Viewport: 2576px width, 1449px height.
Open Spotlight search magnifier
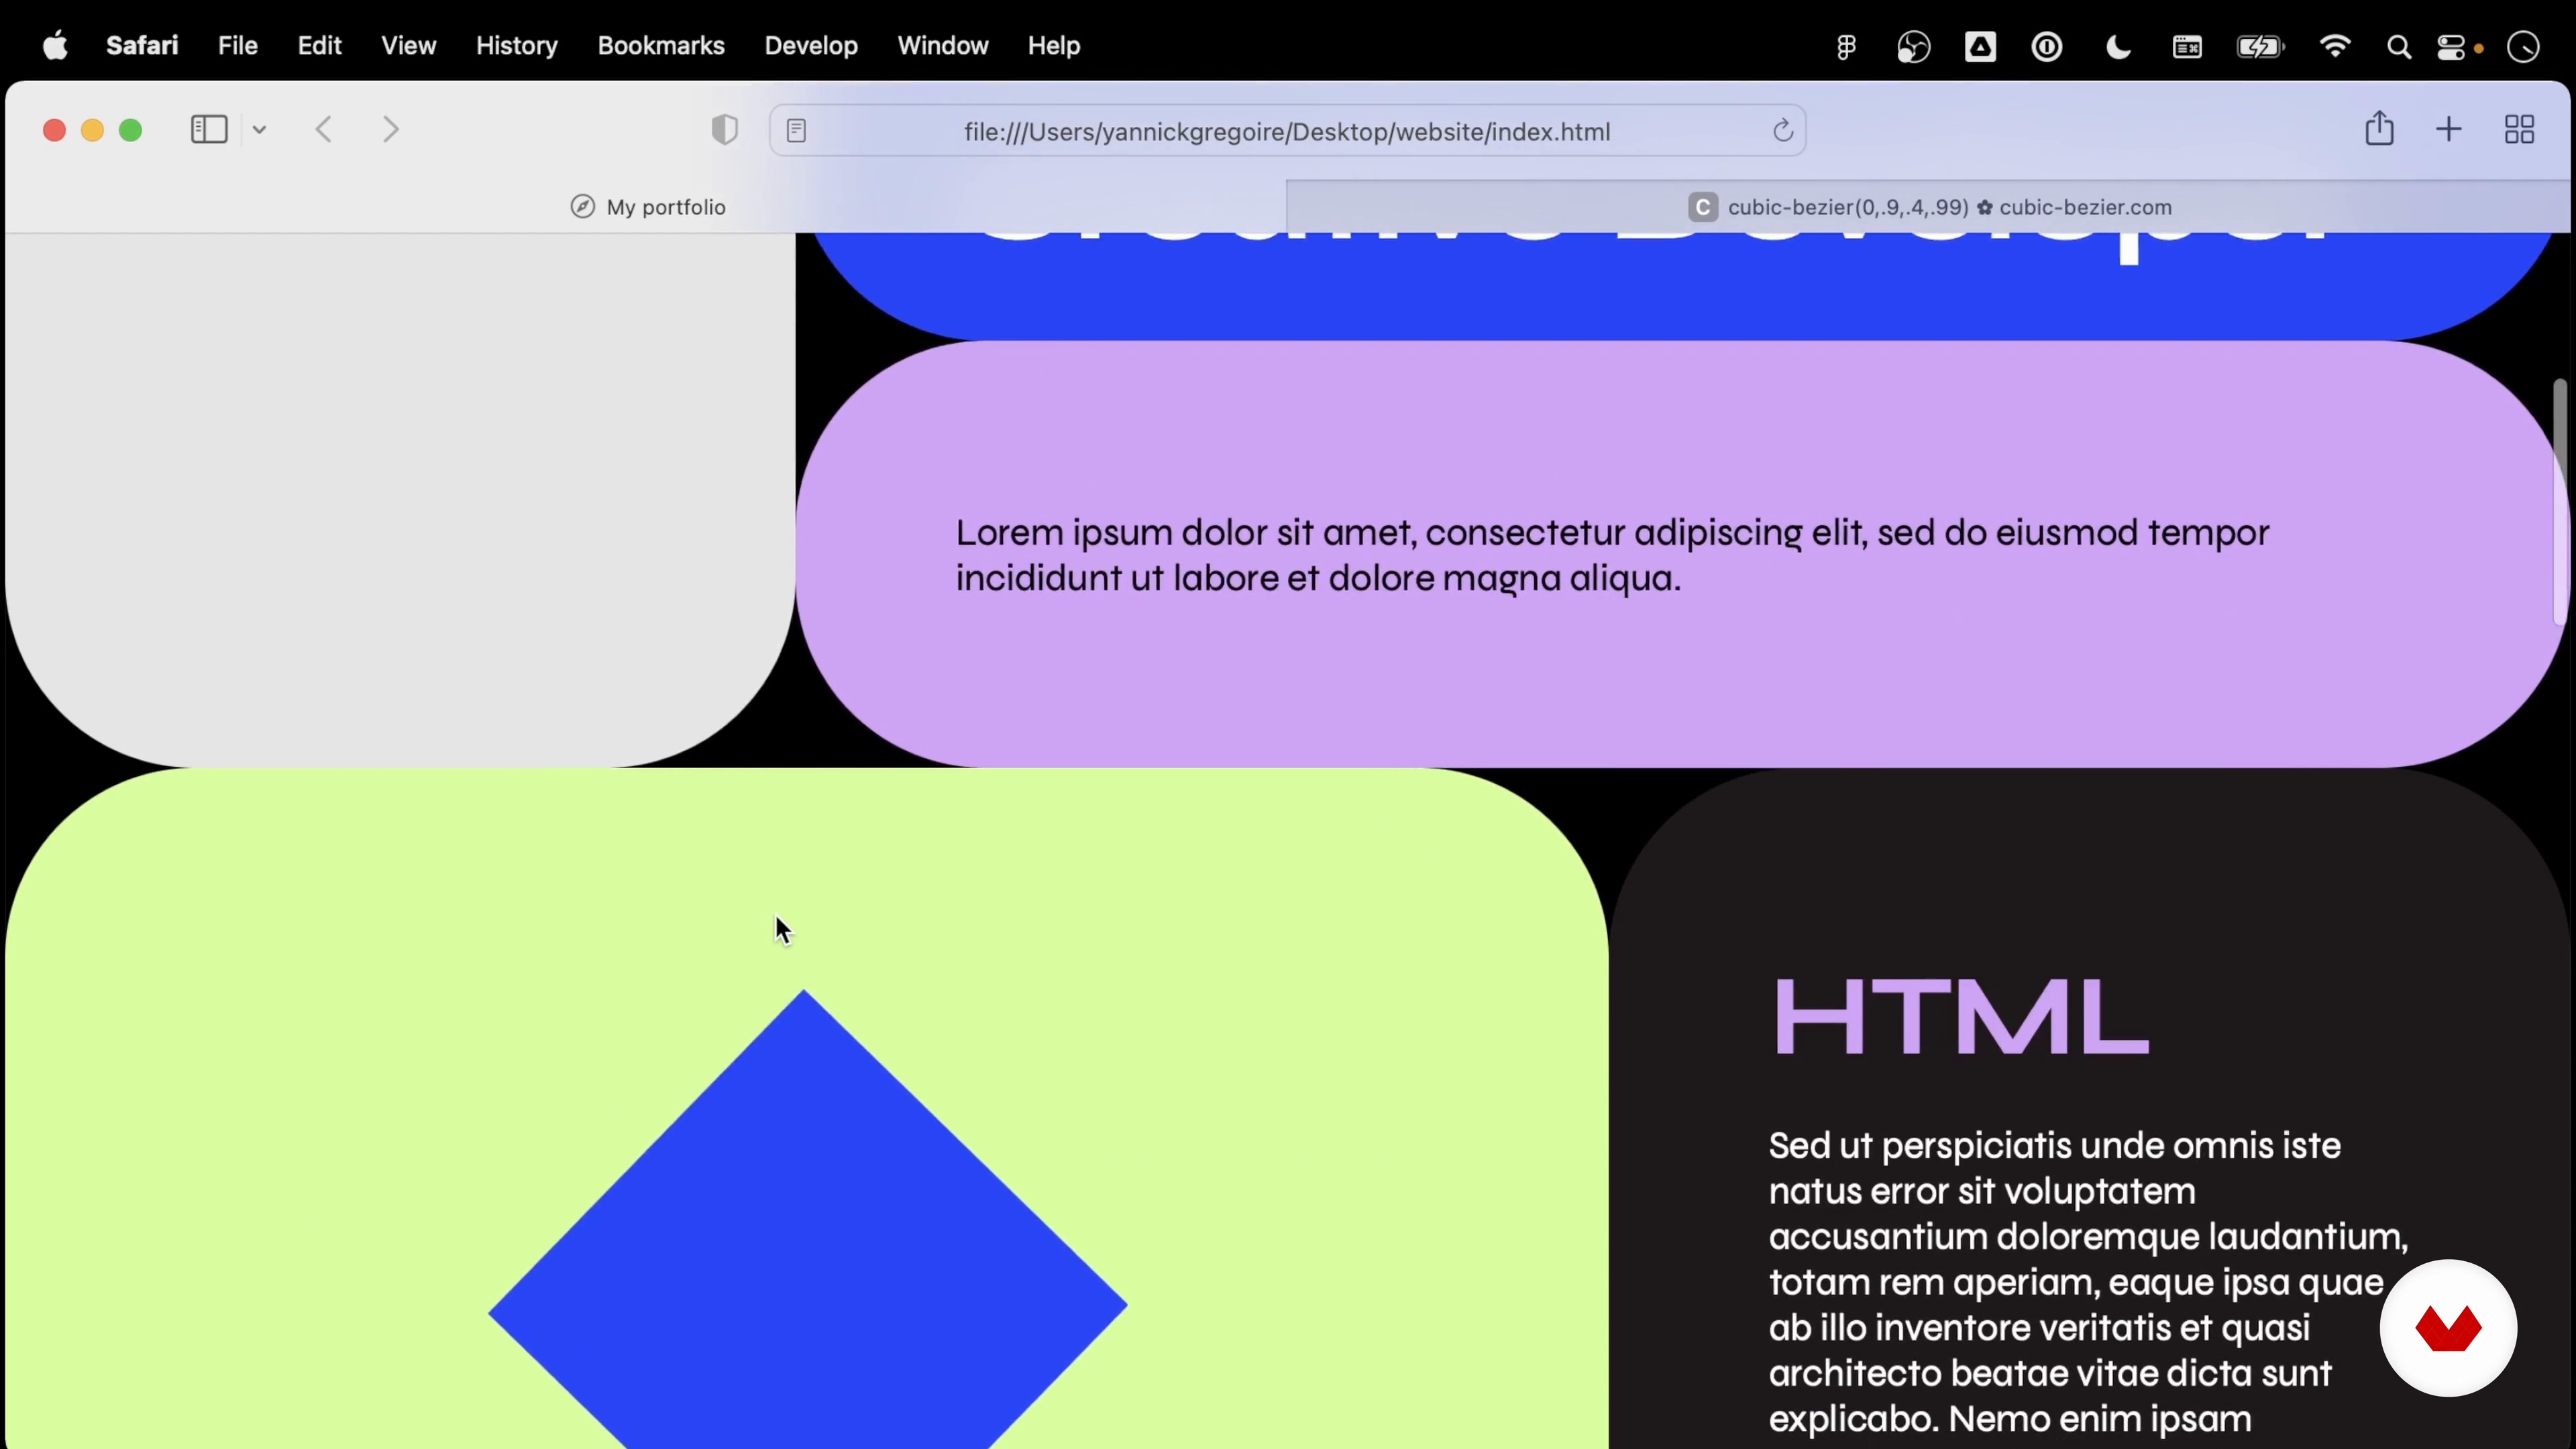(2398, 47)
